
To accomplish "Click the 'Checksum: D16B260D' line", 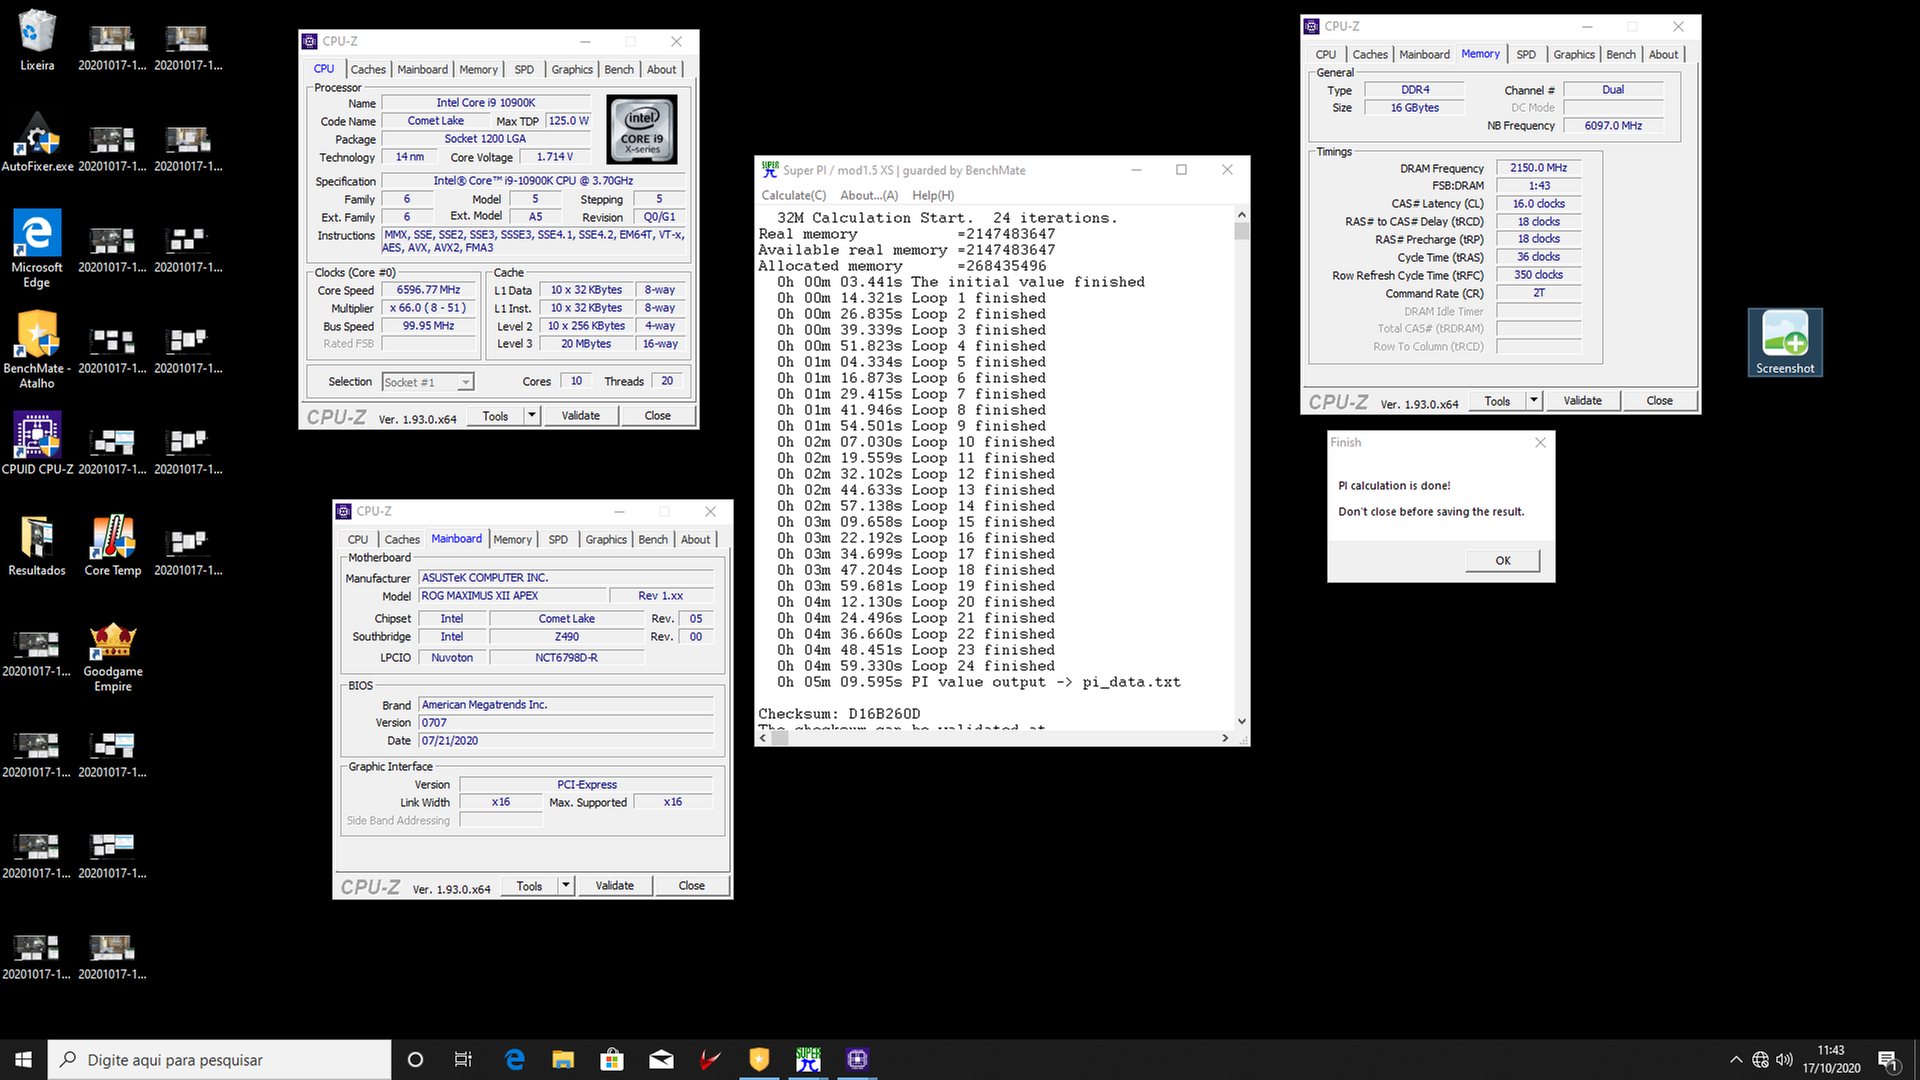I will pyautogui.click(x=839, y=714).
